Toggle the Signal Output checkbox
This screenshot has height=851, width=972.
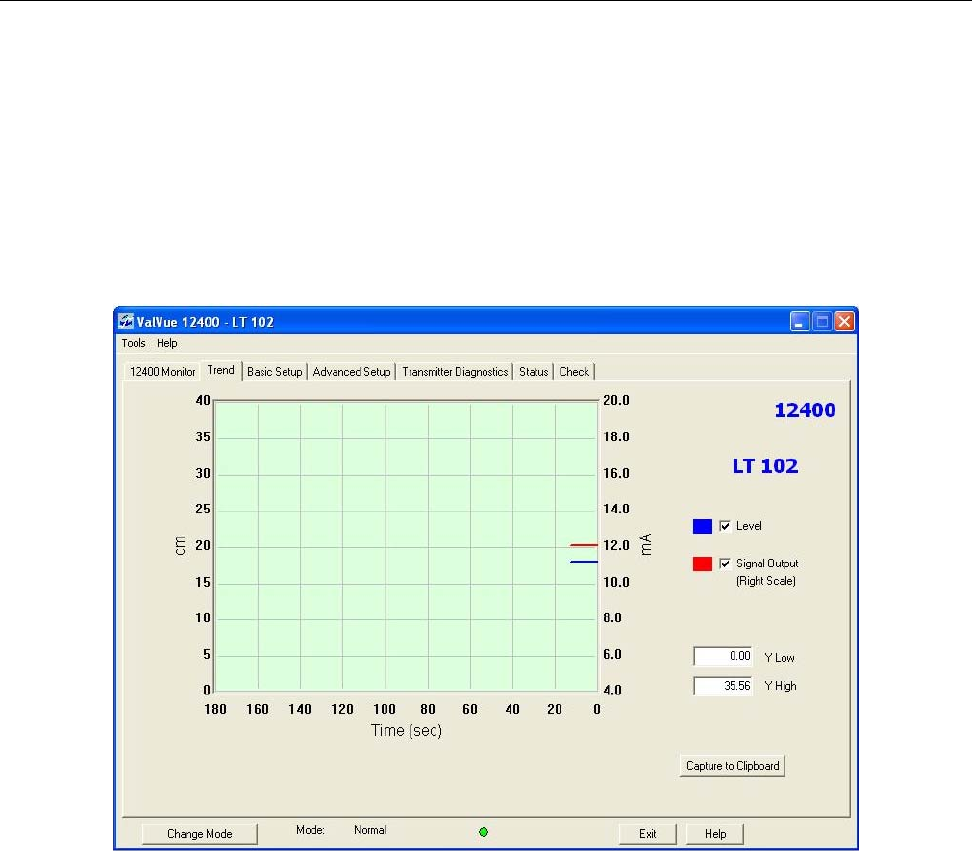(x=725, y=563)
